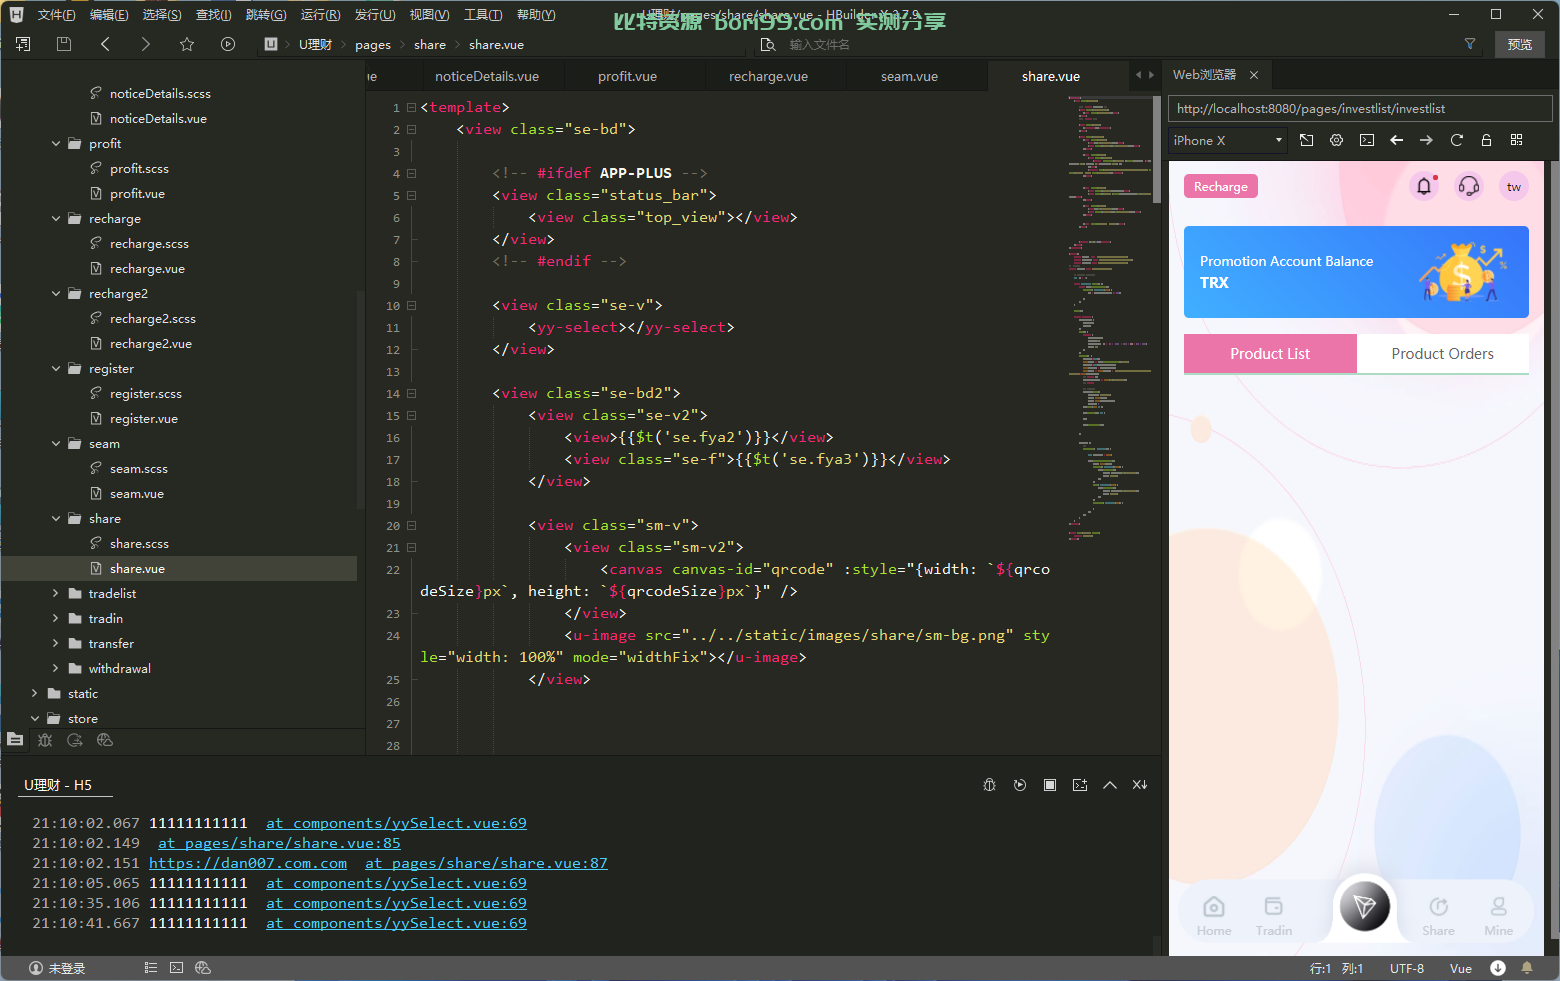Screen dimensions: 1560x981
Task: Clear the console output with the X-arrow icon
Action: tap(1140, 785)
